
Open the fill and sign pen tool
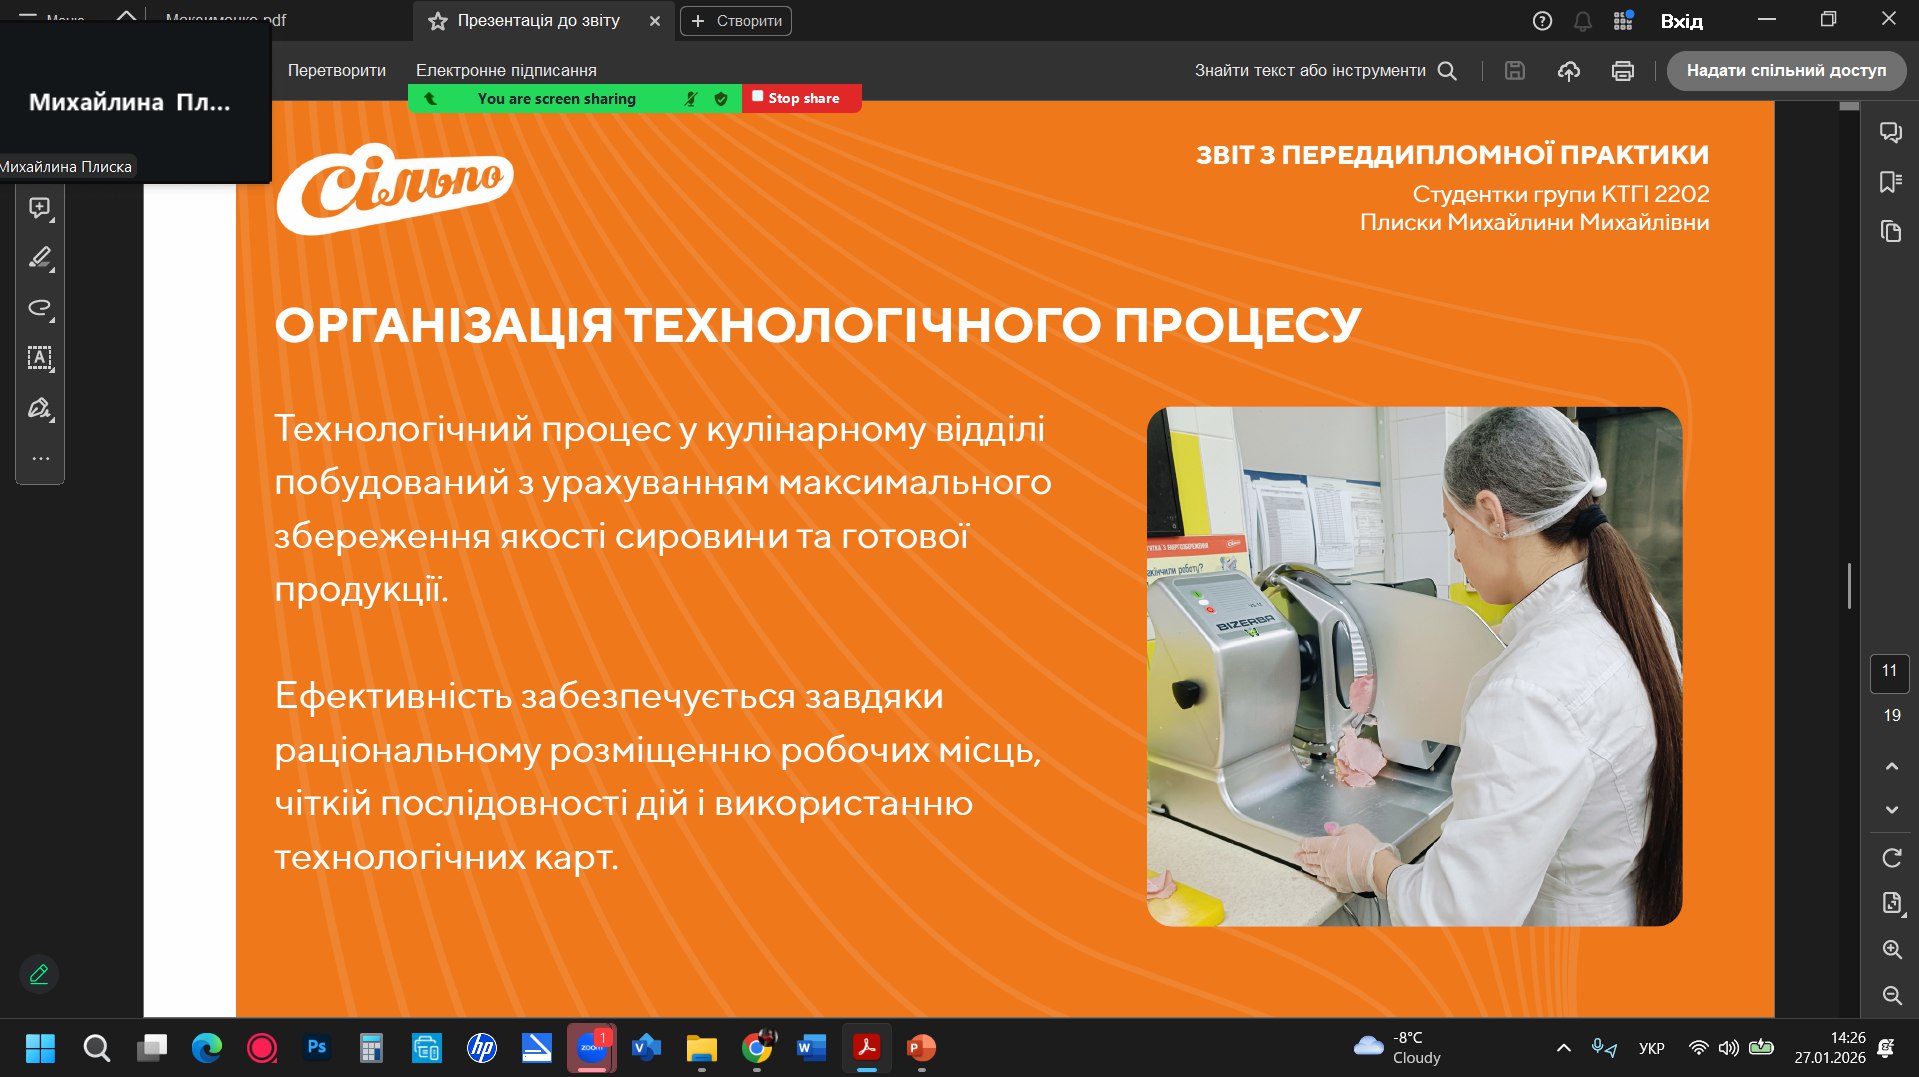click(40, 408)
